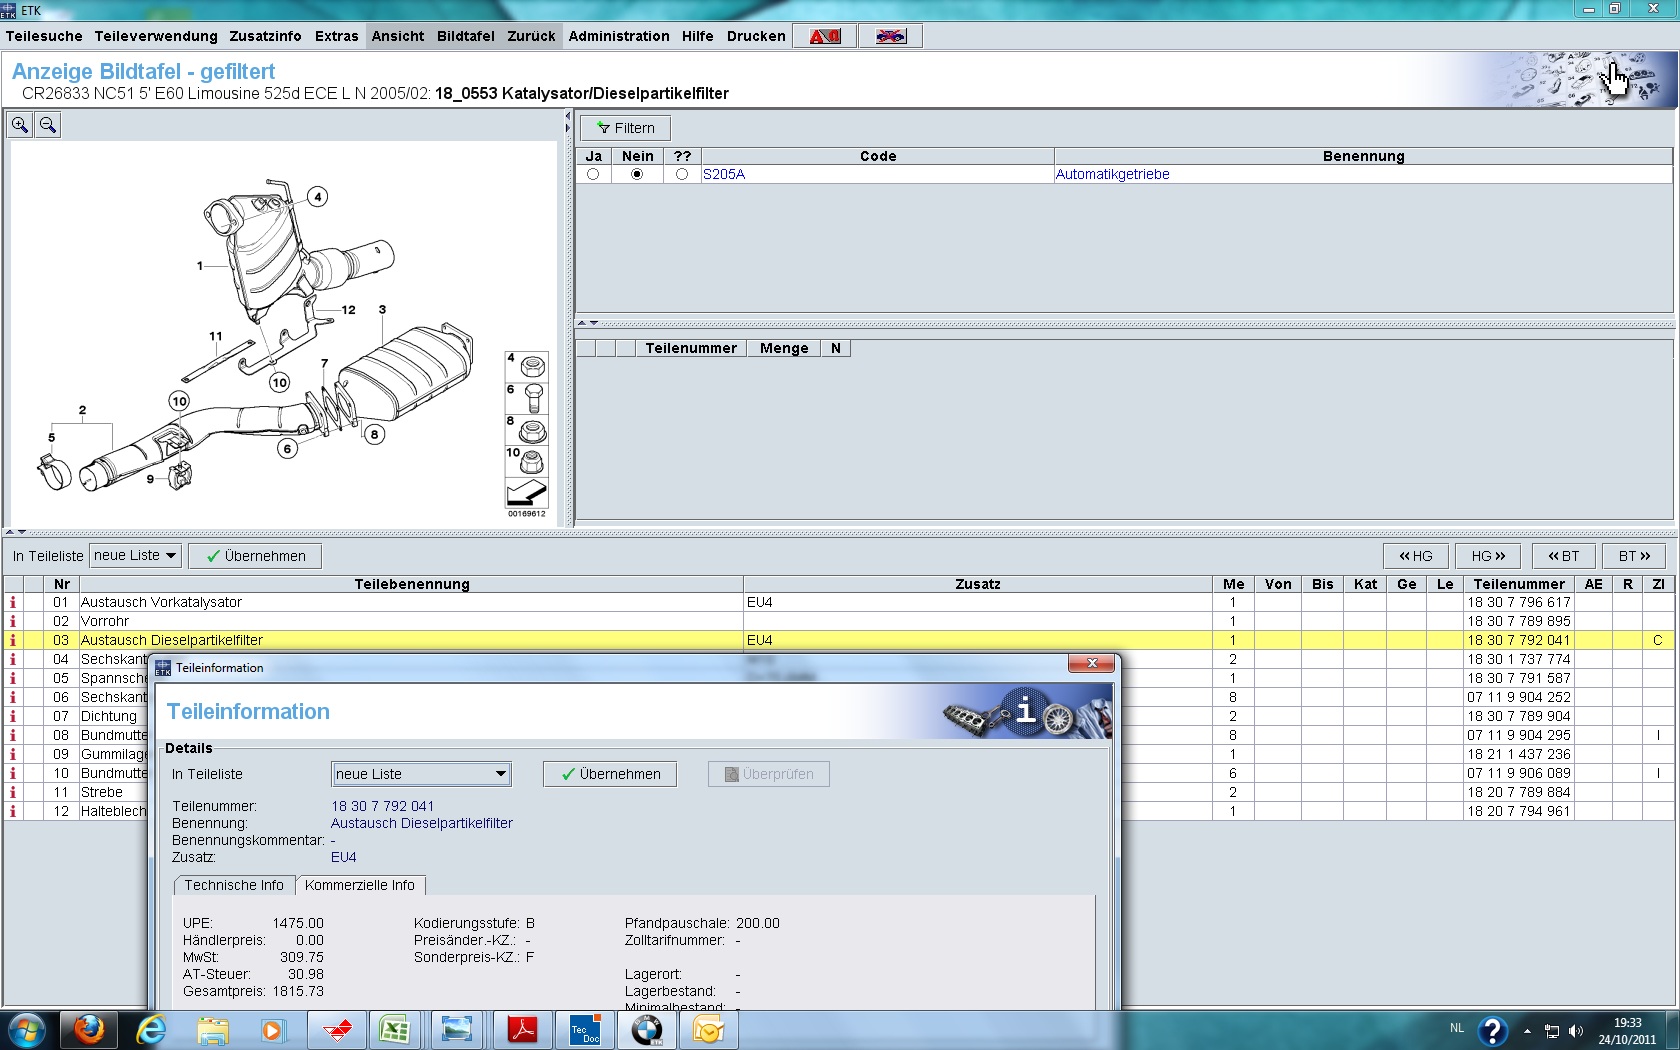Viewport: 1680px width, 1050px height.
Task: Select Ja radio for S205A
Action: click(593, 174)
